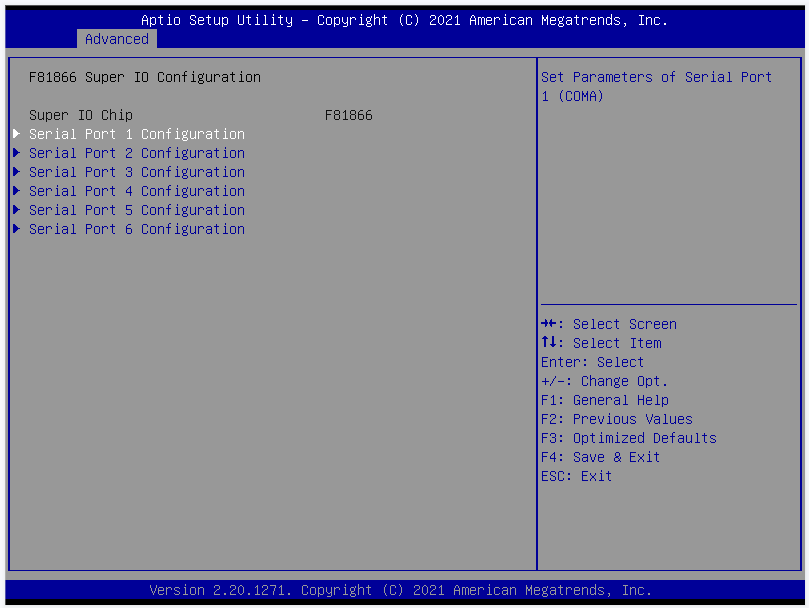Expand the Serial Port 5 Configuration arrow
Screen dimensions: 809x608
(x=16, y=210)
